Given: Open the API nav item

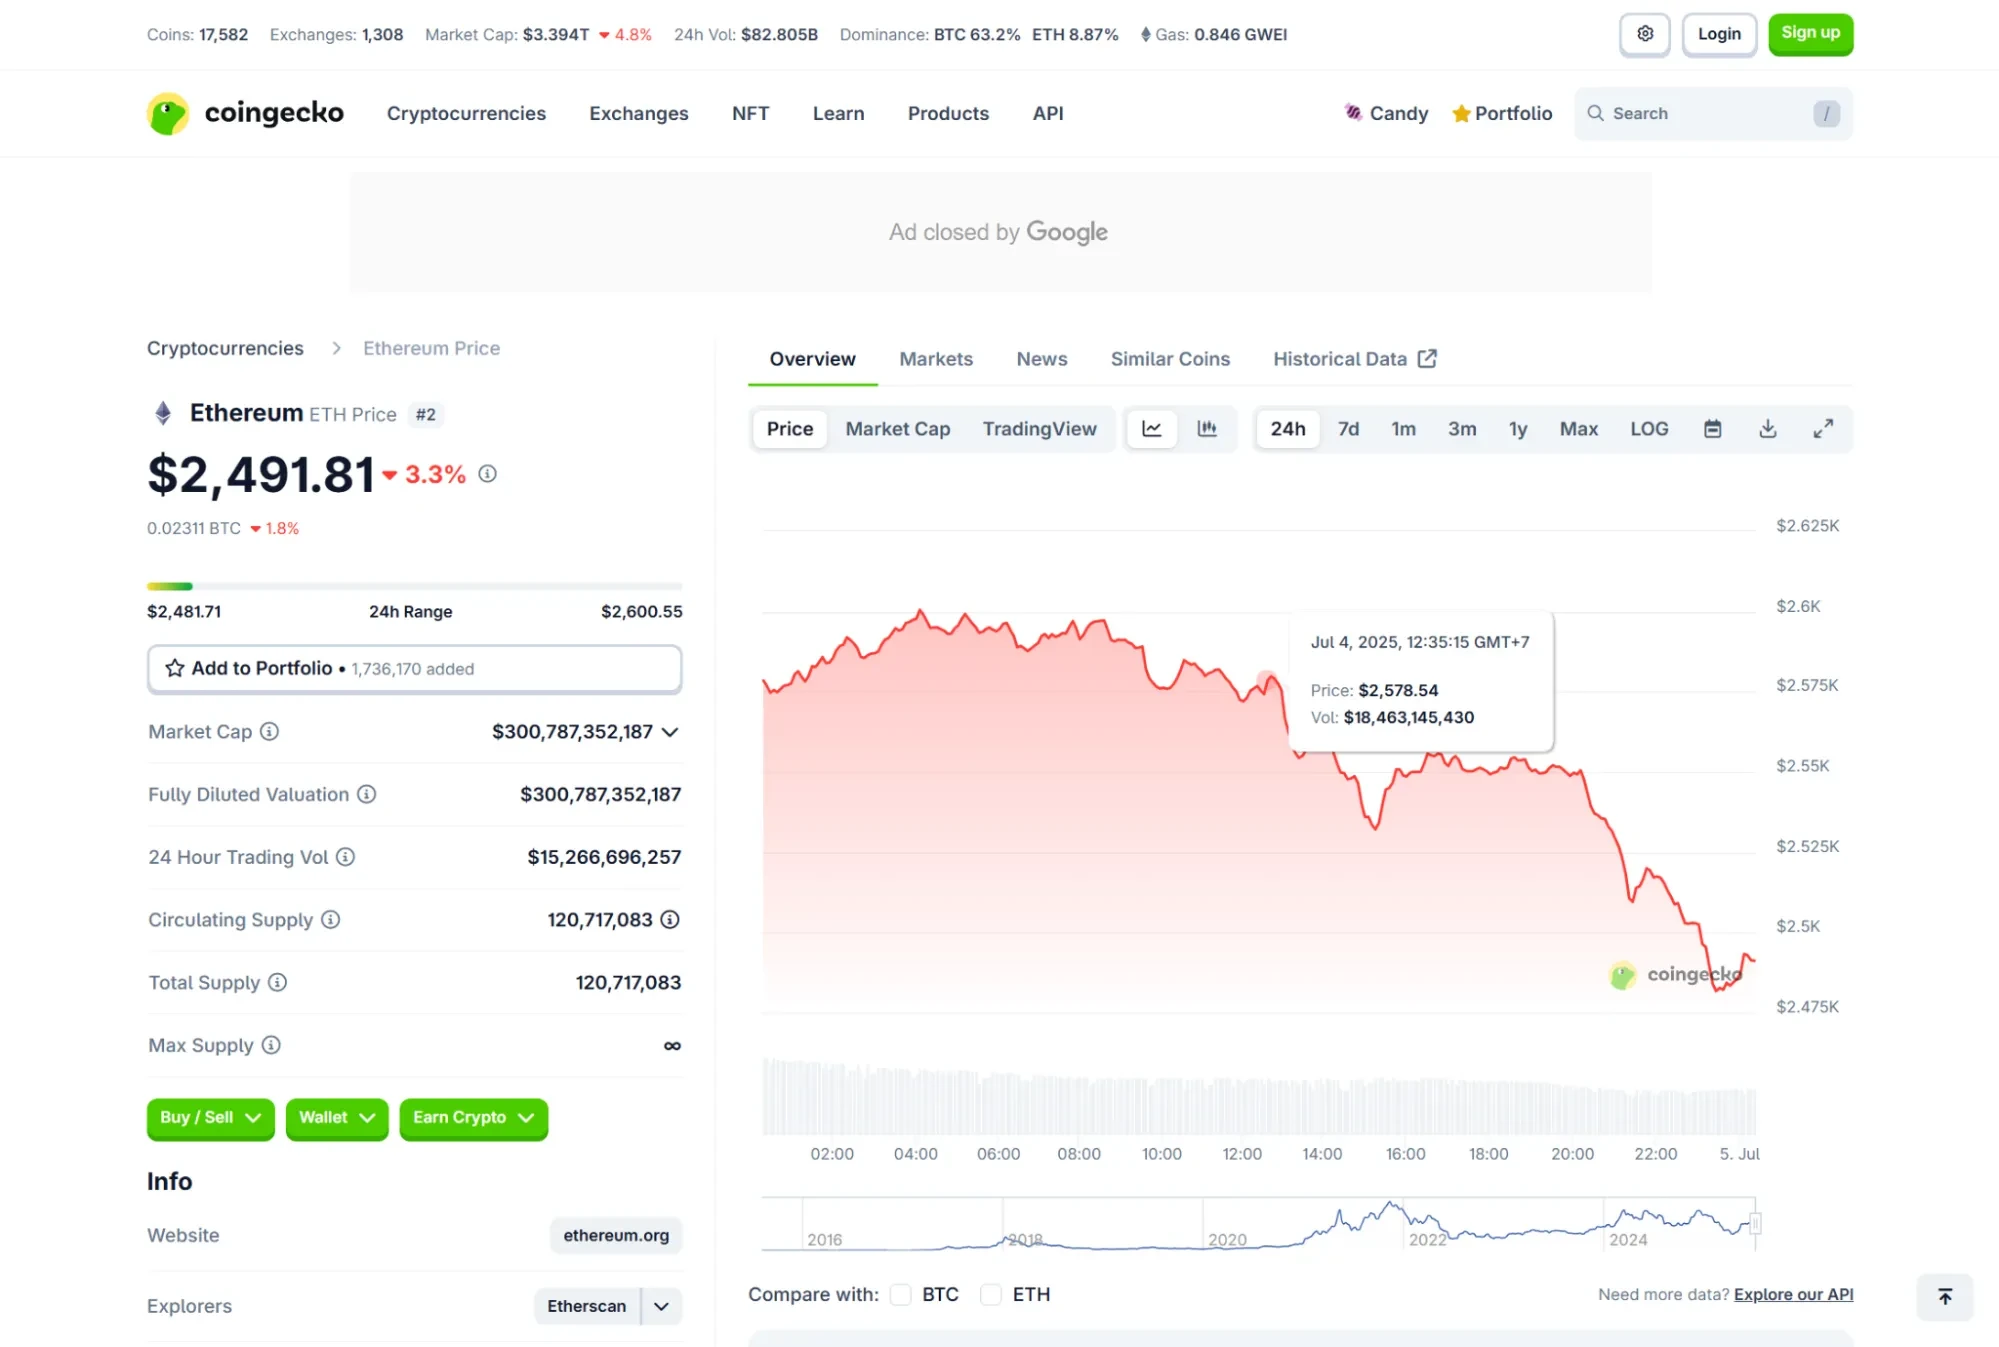Looking at the screenshot, I should 1047,113.
